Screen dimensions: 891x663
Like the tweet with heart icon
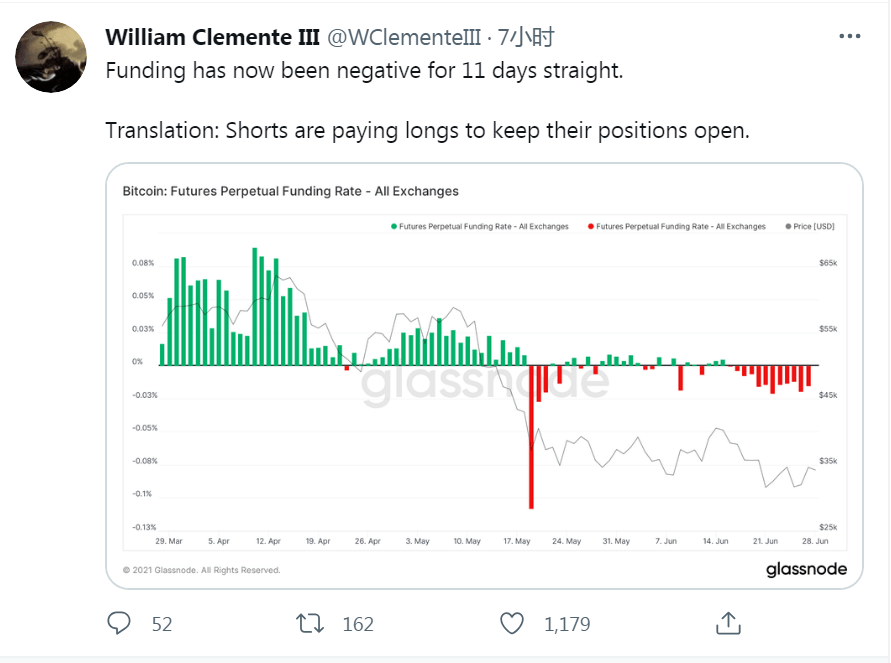tap(511, 623)
